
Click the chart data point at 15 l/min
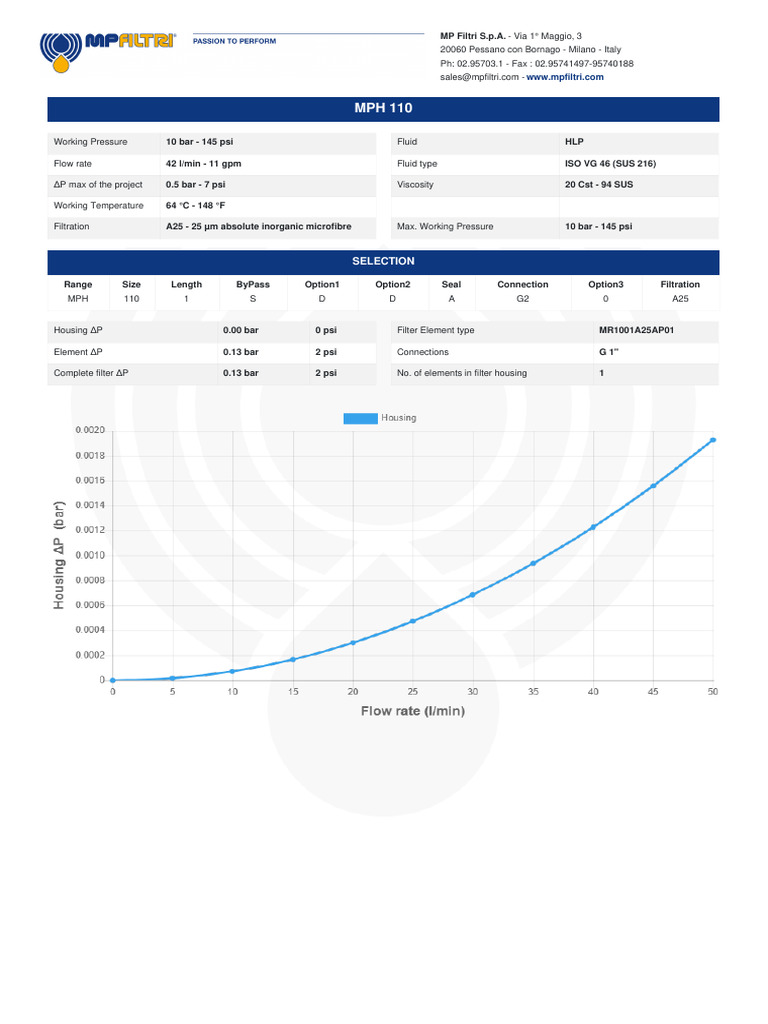[x=293, y=660]
